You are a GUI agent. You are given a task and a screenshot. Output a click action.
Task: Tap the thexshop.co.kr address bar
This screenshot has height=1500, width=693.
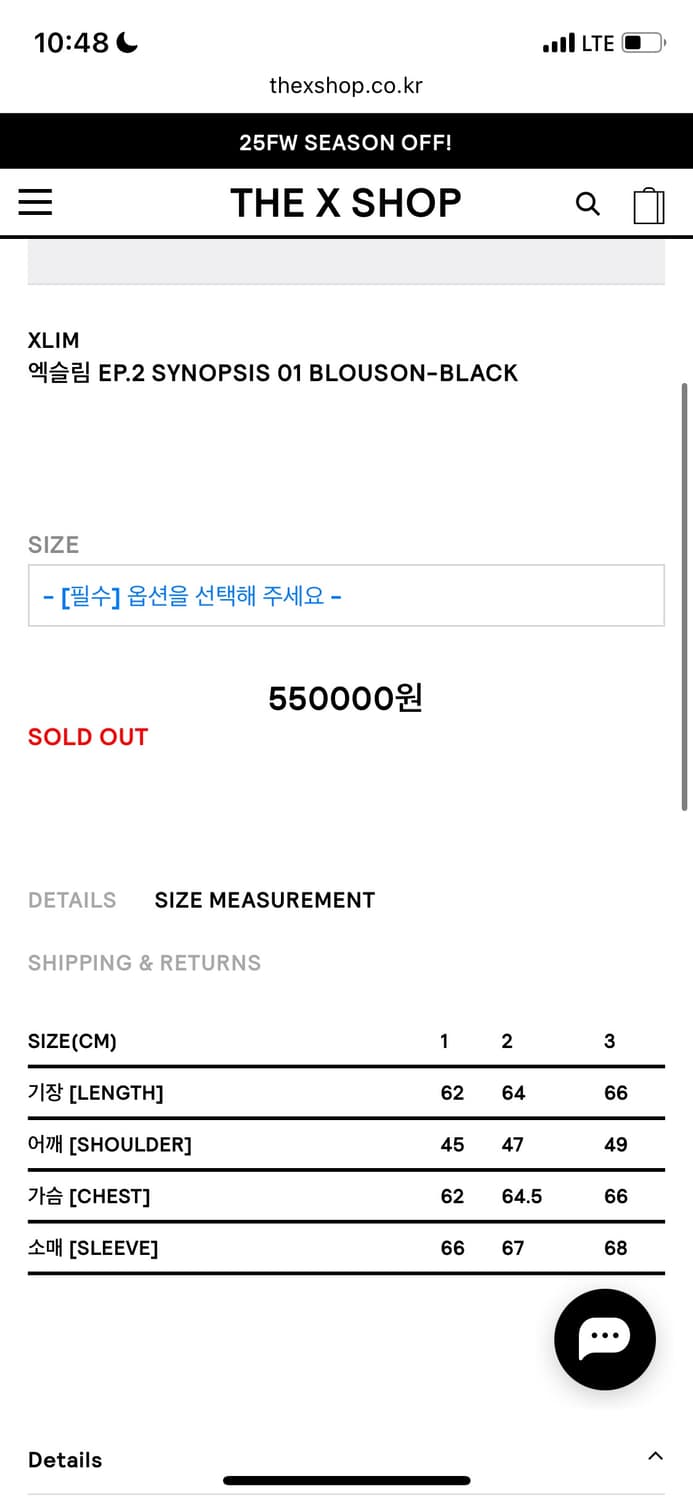point(346,86)
